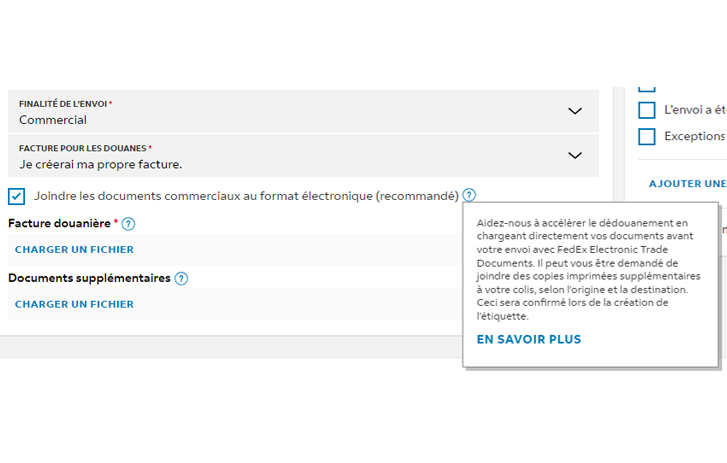Click the "Joindre les documents commerciaux" label text
The height and width of the screenshot is (463, 727).
pos(246,196)
